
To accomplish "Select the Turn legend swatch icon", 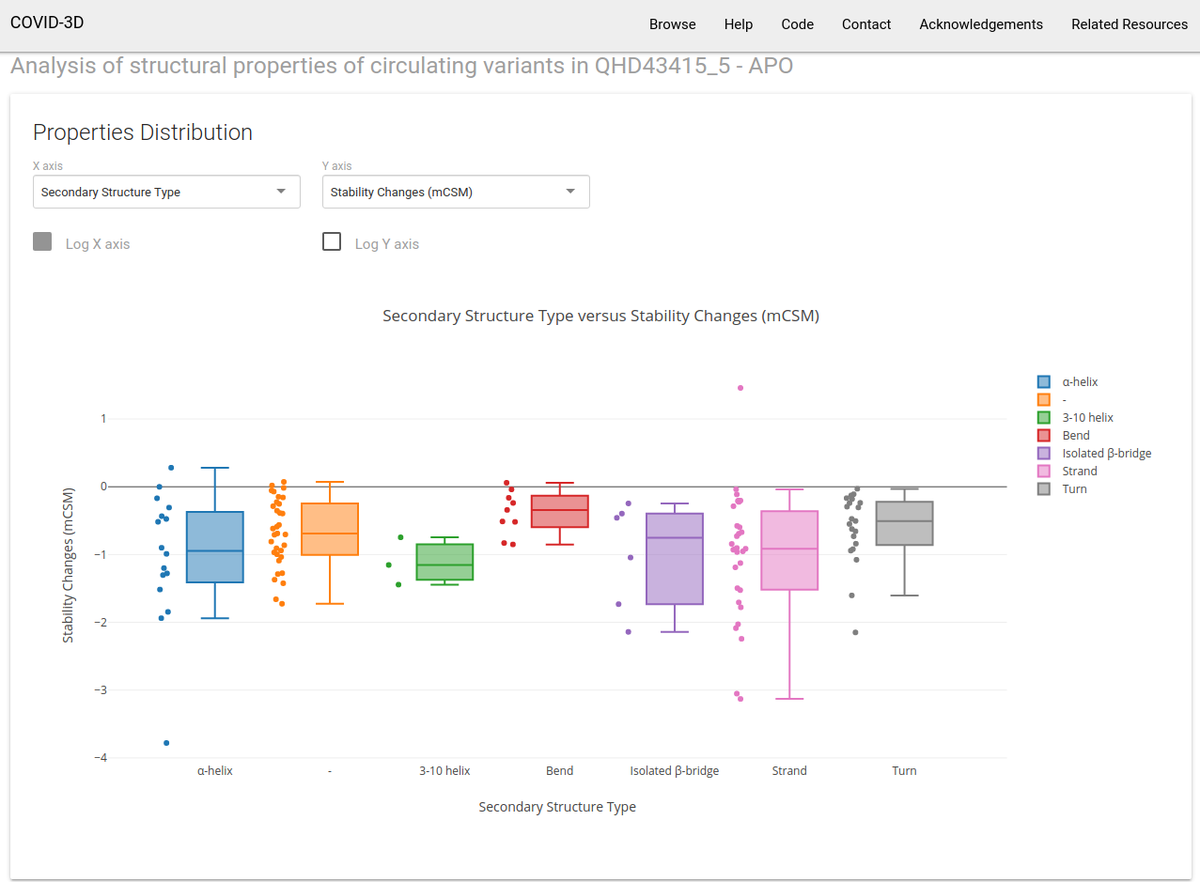I will [x=1044, y=489].
